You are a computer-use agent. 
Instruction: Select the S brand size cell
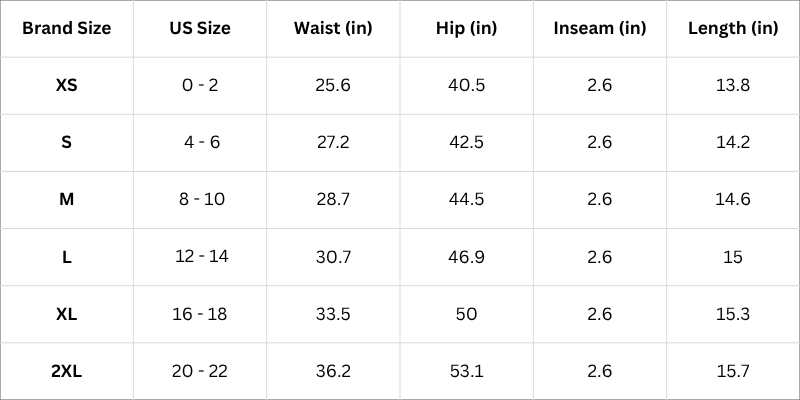[x=66, y=142]
